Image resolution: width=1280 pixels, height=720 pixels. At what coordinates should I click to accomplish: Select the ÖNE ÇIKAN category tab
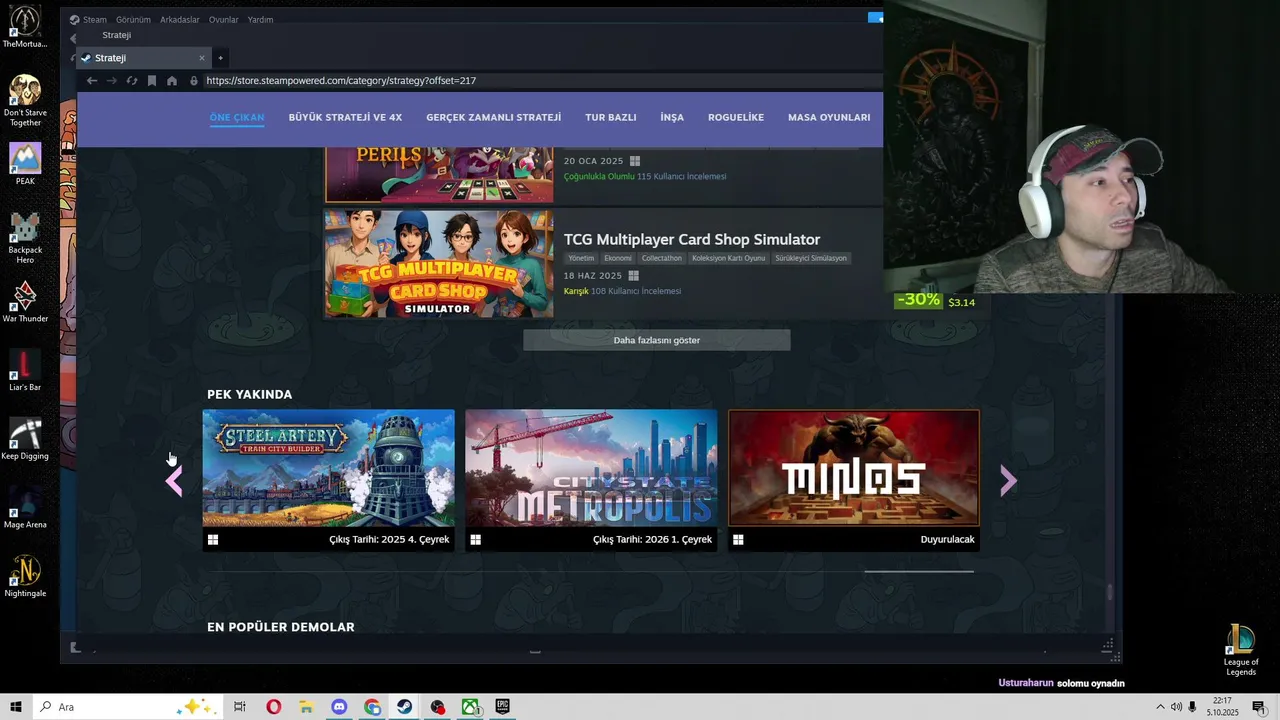coord(237,117)
